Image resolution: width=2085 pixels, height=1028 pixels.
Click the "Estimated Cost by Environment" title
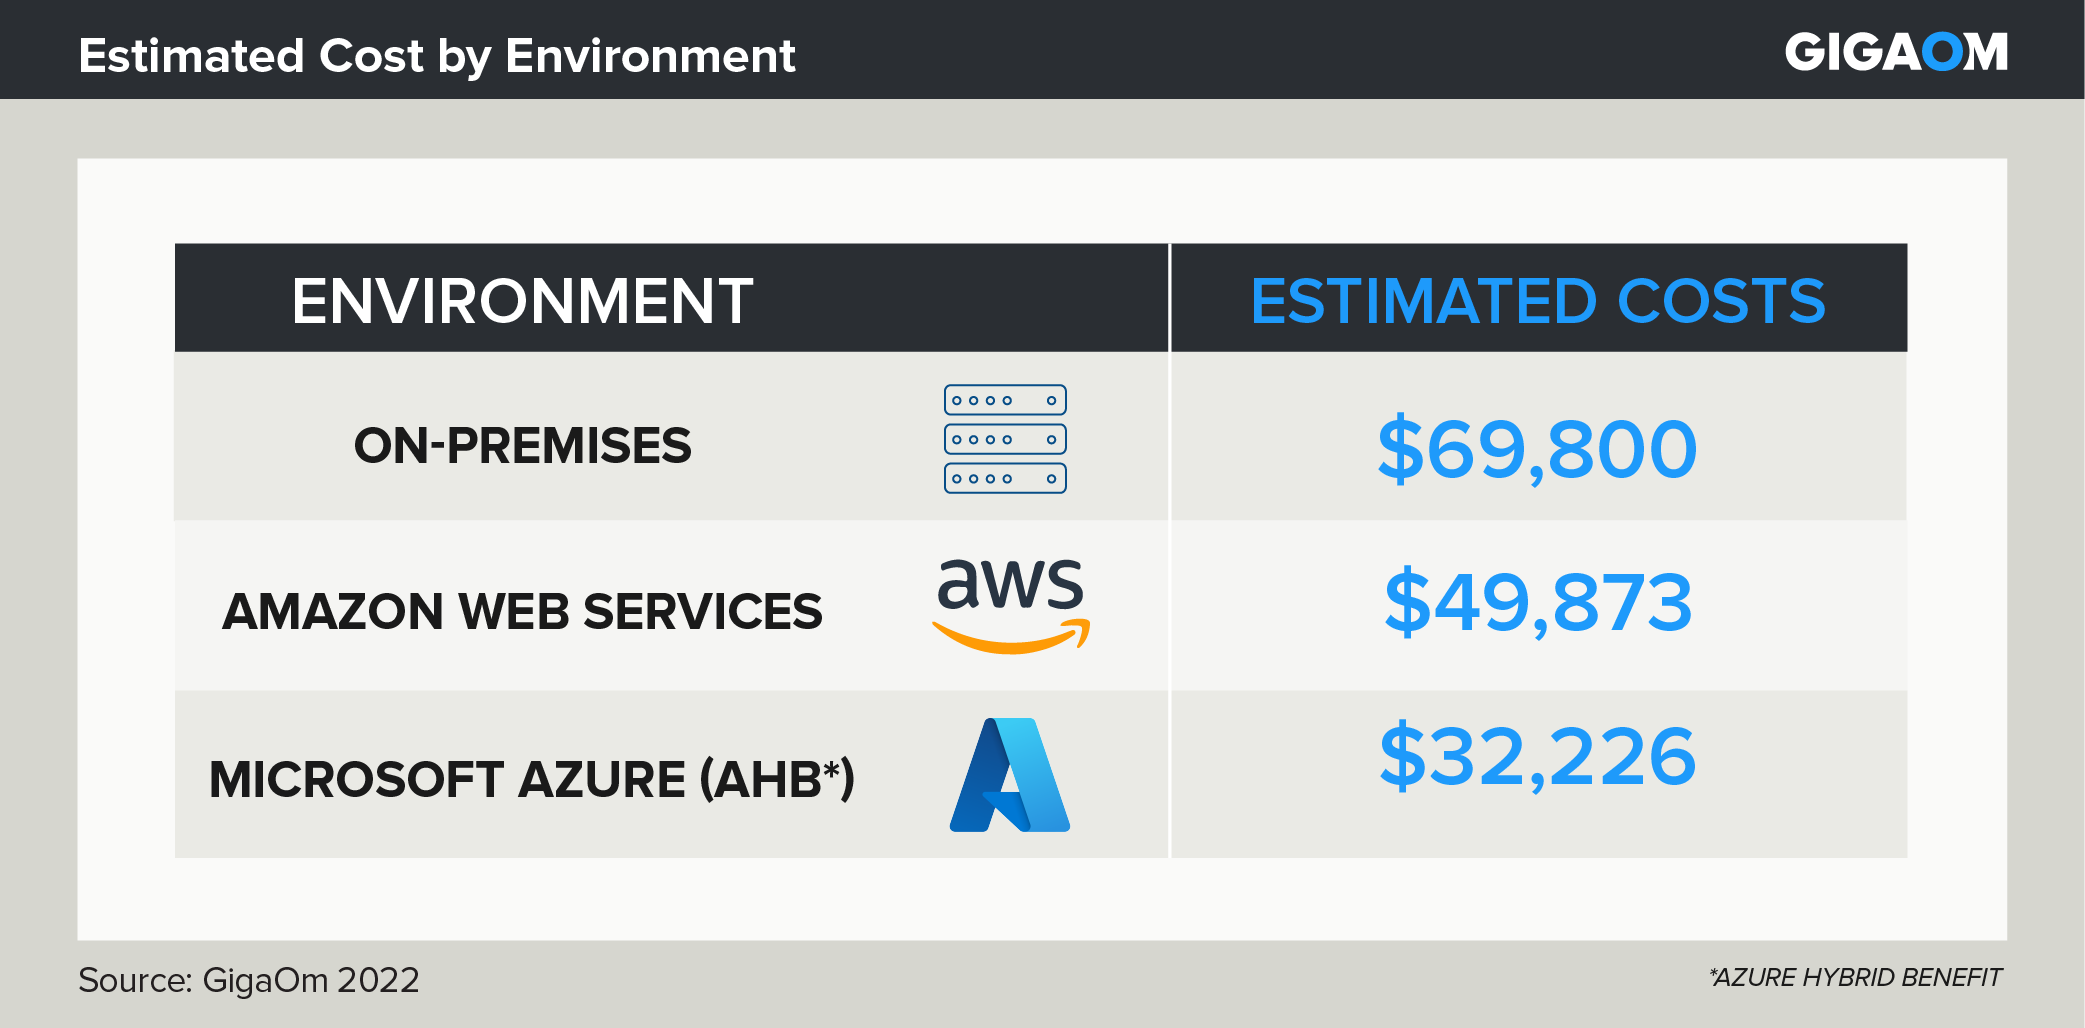pyautogui.click(x=437, y=56)
